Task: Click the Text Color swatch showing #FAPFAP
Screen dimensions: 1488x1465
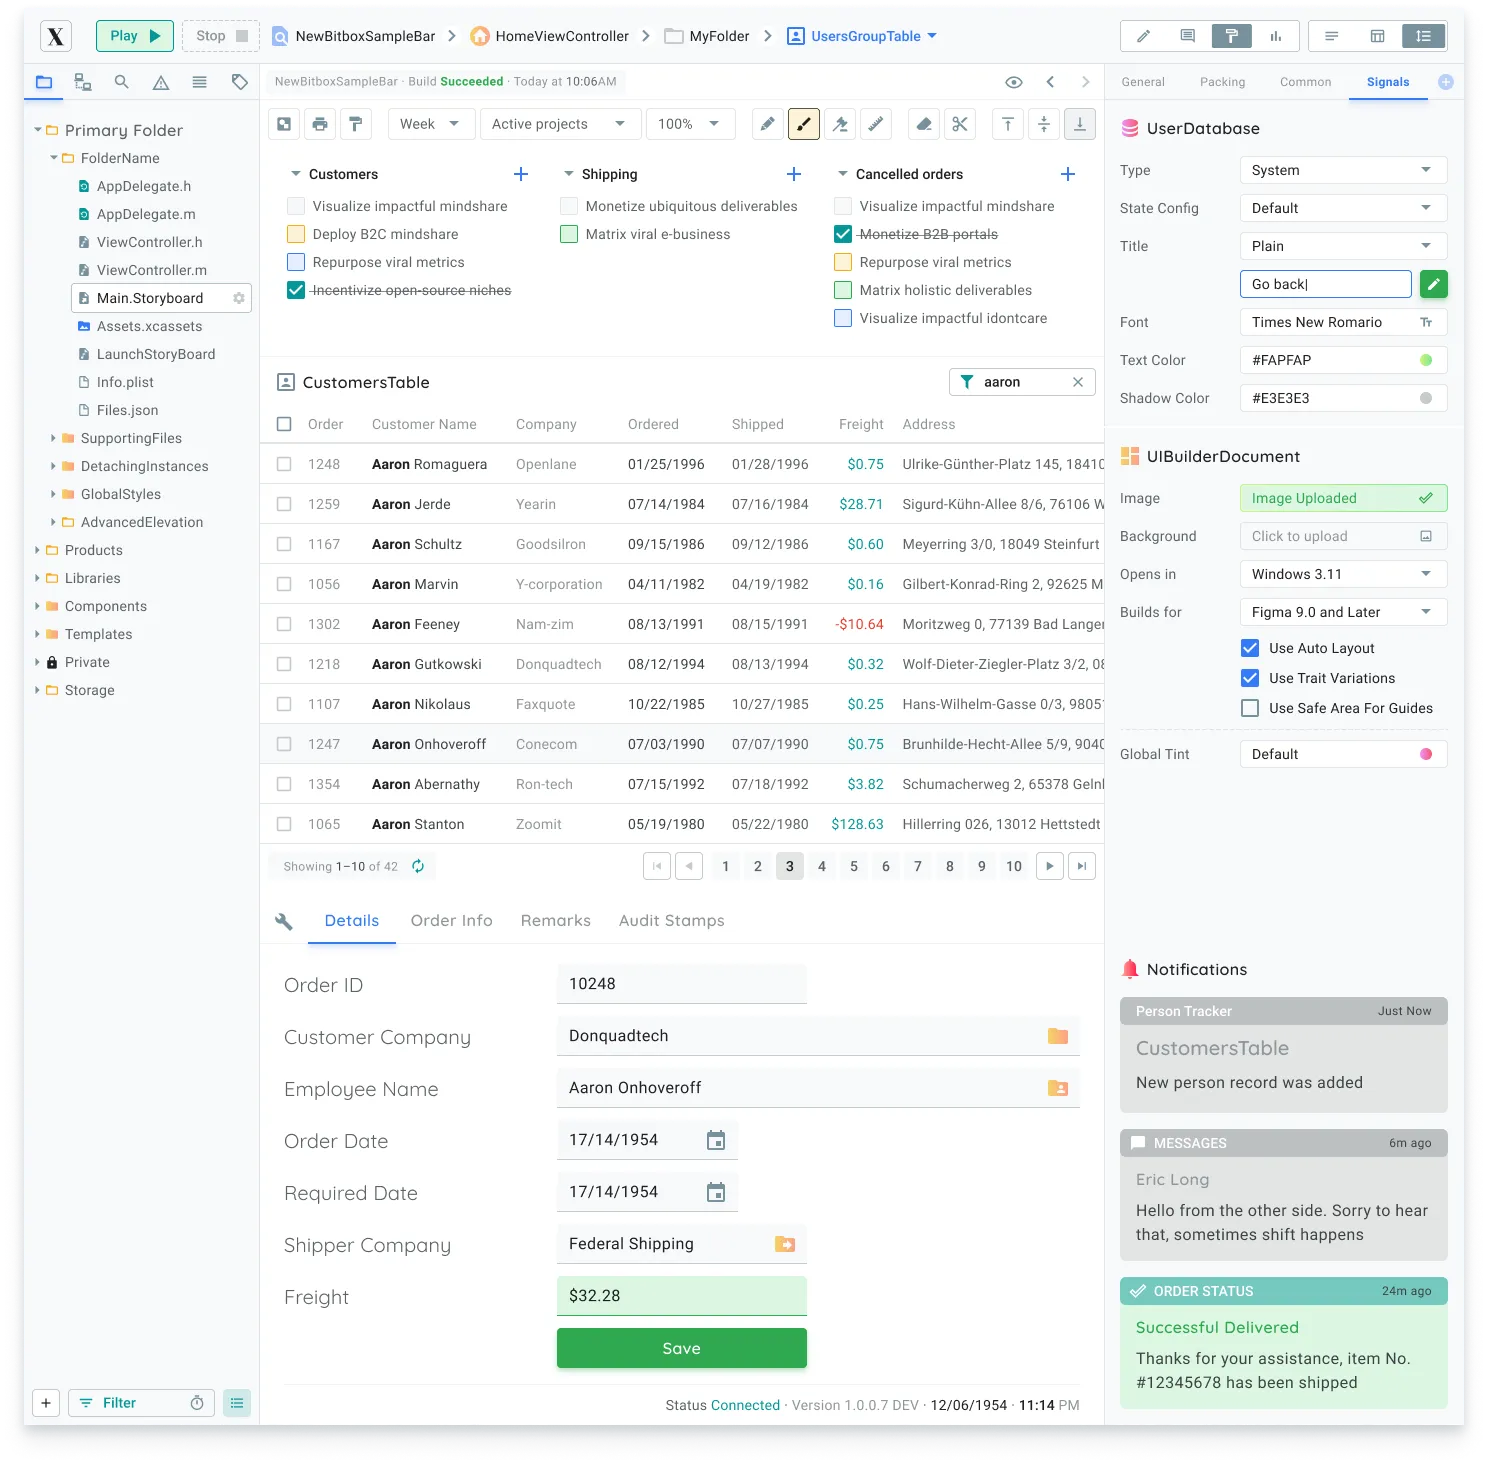Action: 1426,359
